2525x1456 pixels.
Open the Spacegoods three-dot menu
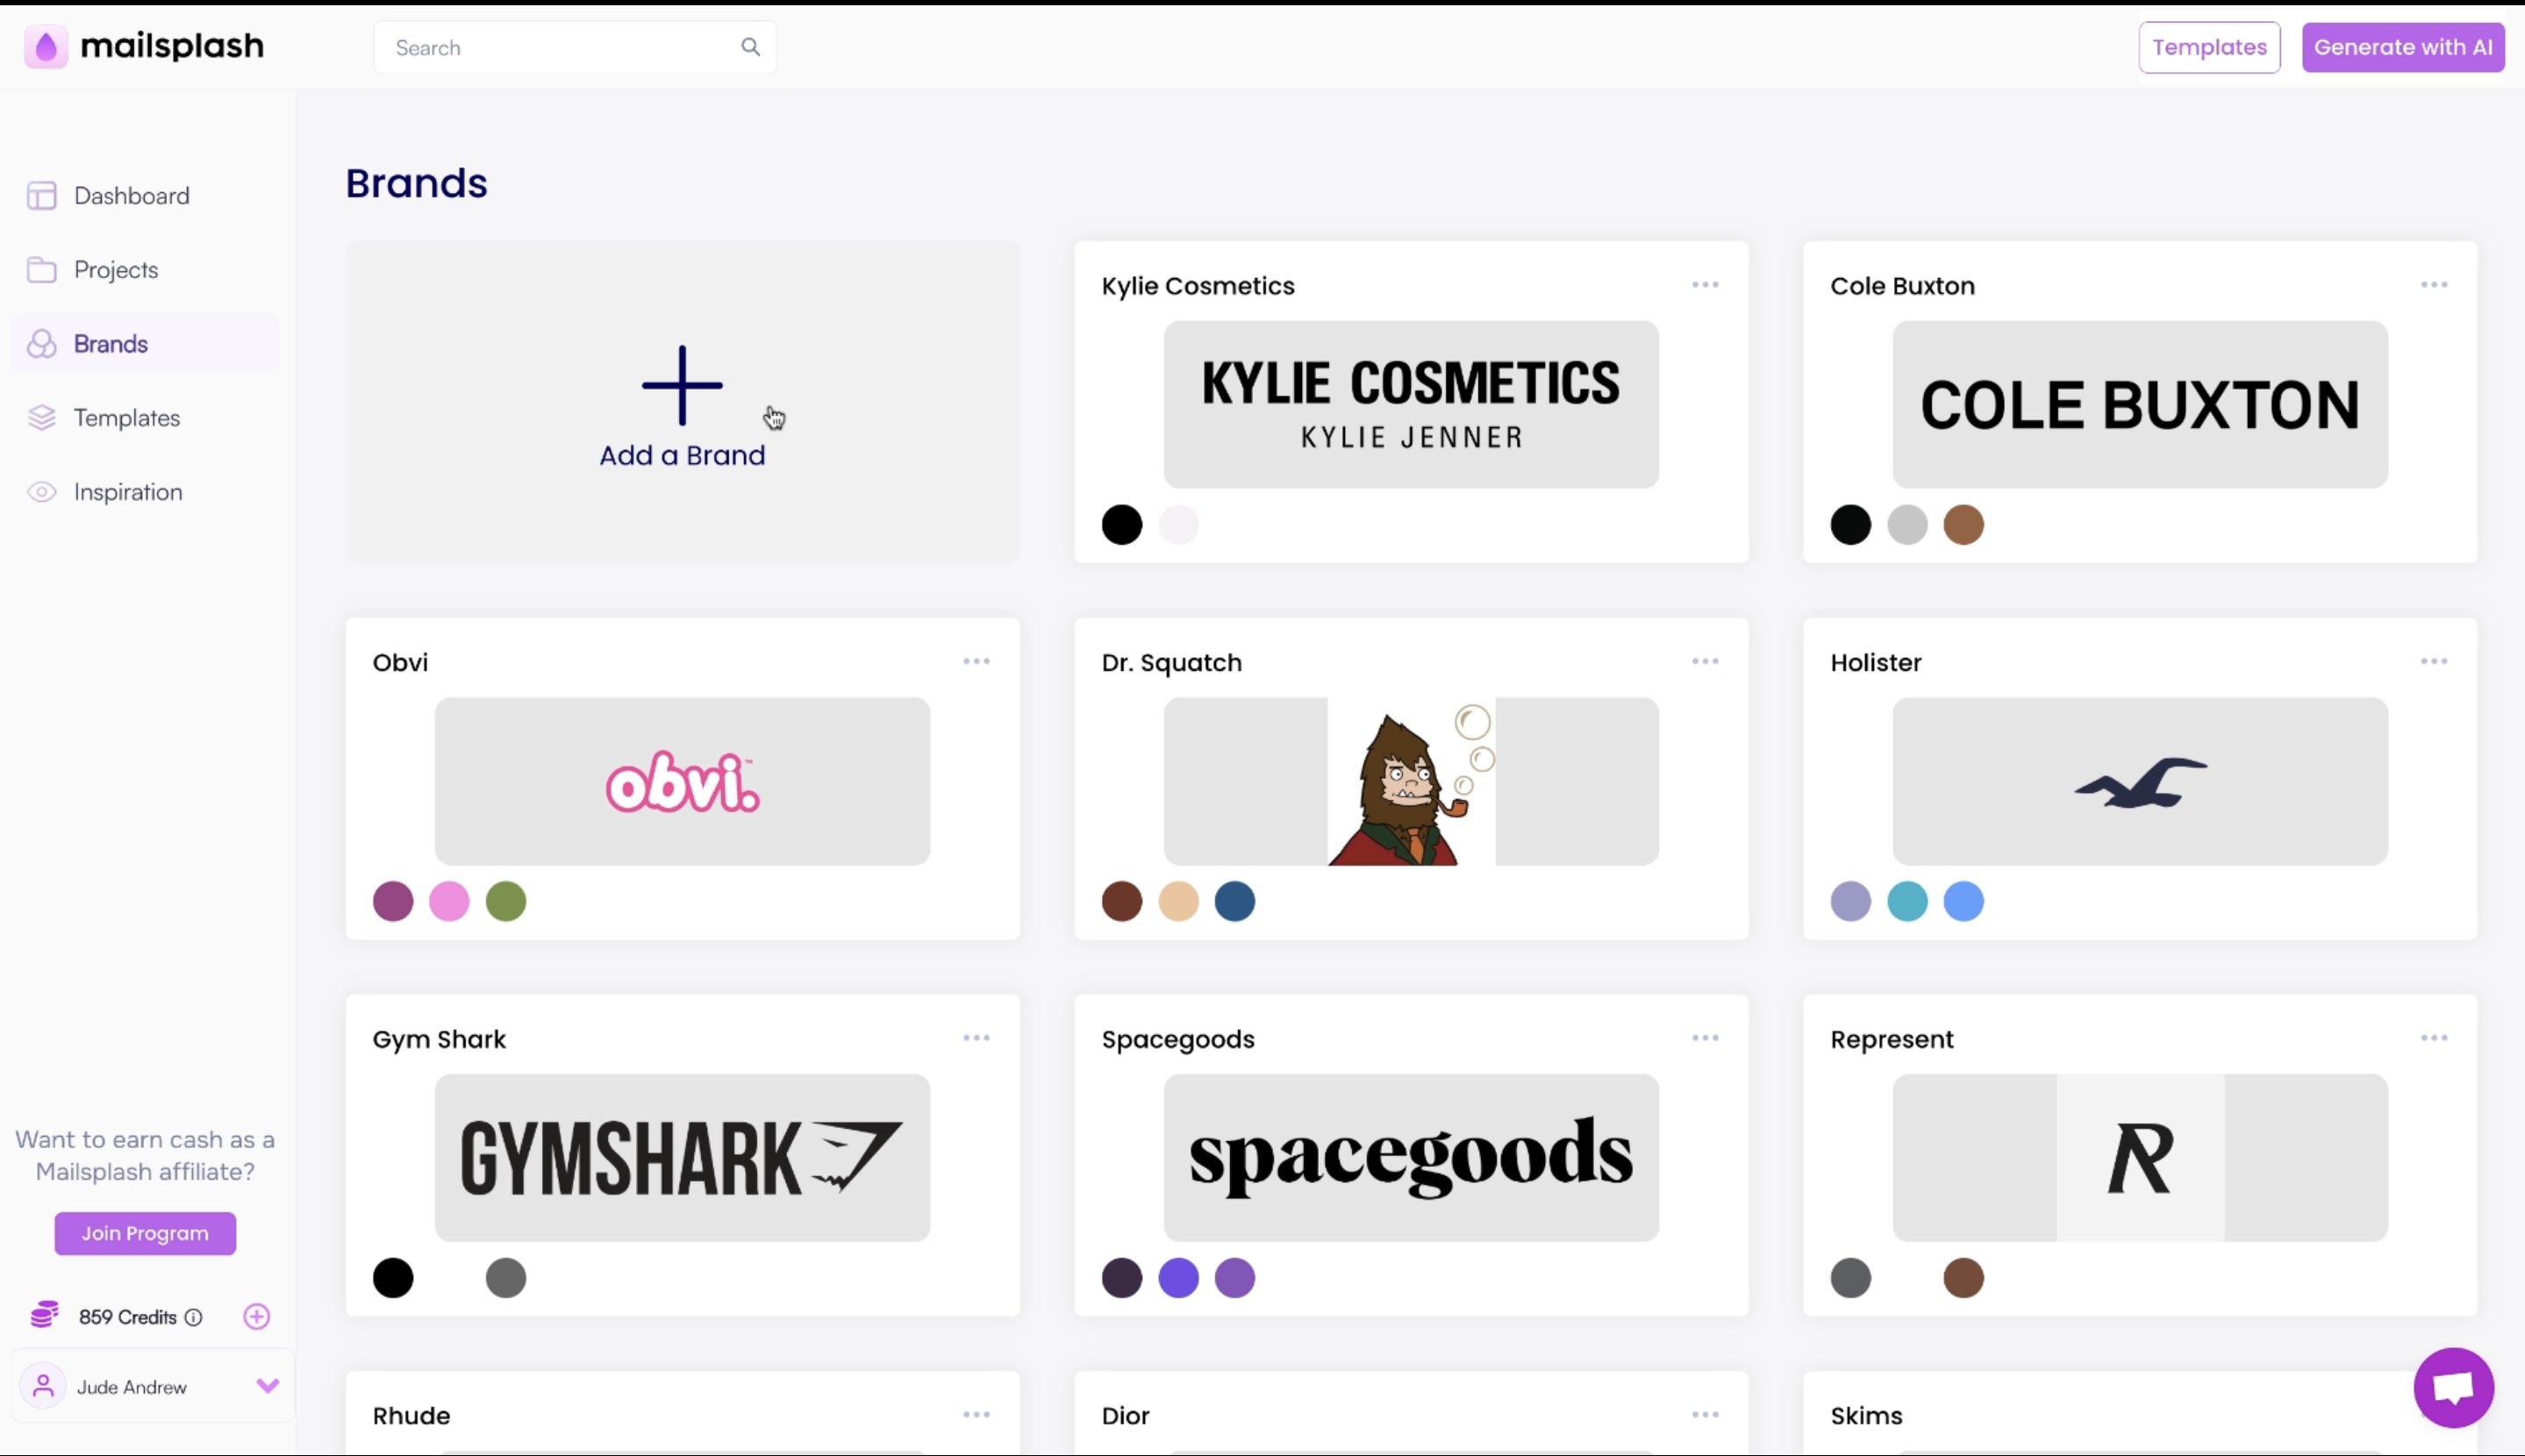[1705, 1038]
